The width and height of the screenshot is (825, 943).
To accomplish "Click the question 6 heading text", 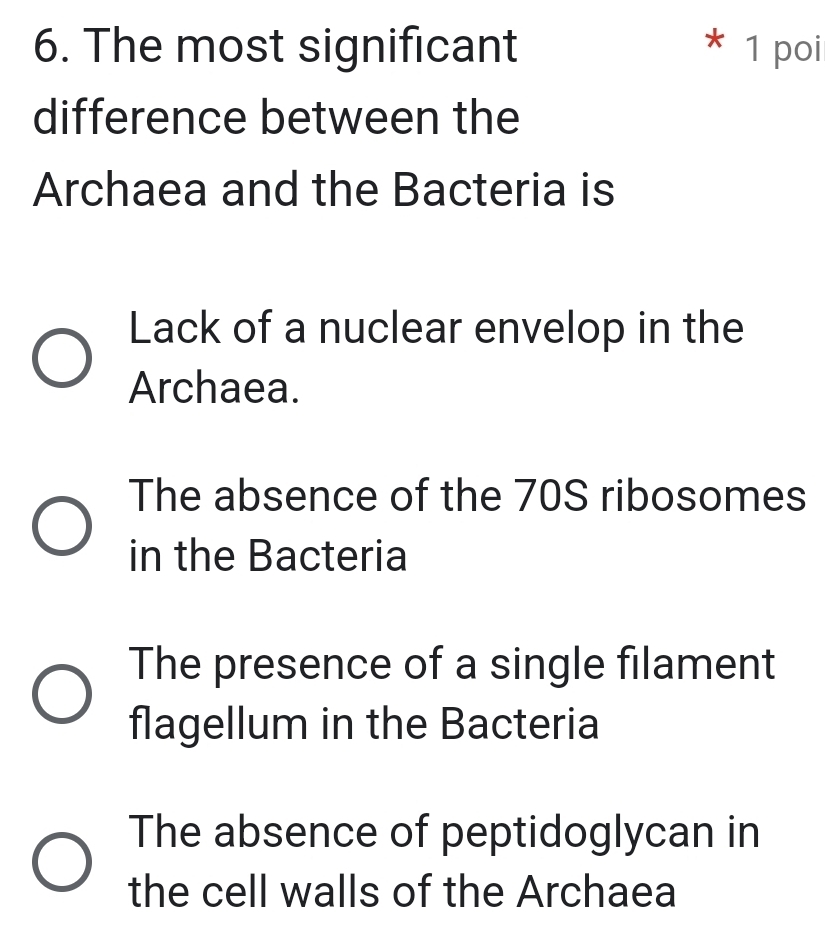I will coord(275,46).
